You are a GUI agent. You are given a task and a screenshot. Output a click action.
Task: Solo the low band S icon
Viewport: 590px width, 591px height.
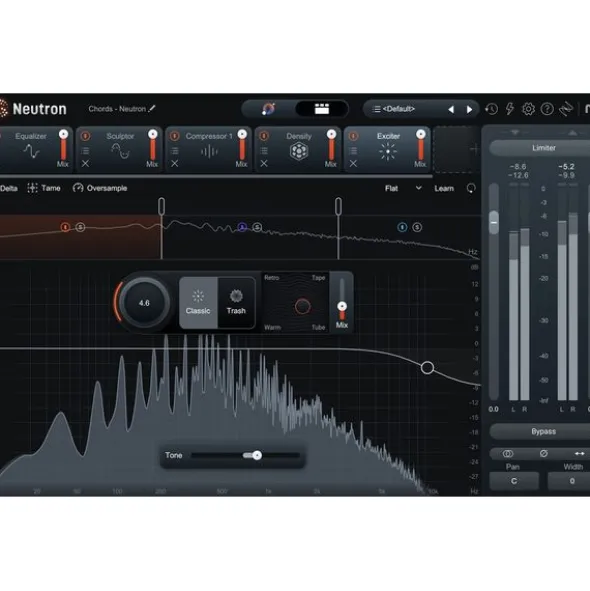[x=80, y=227]
